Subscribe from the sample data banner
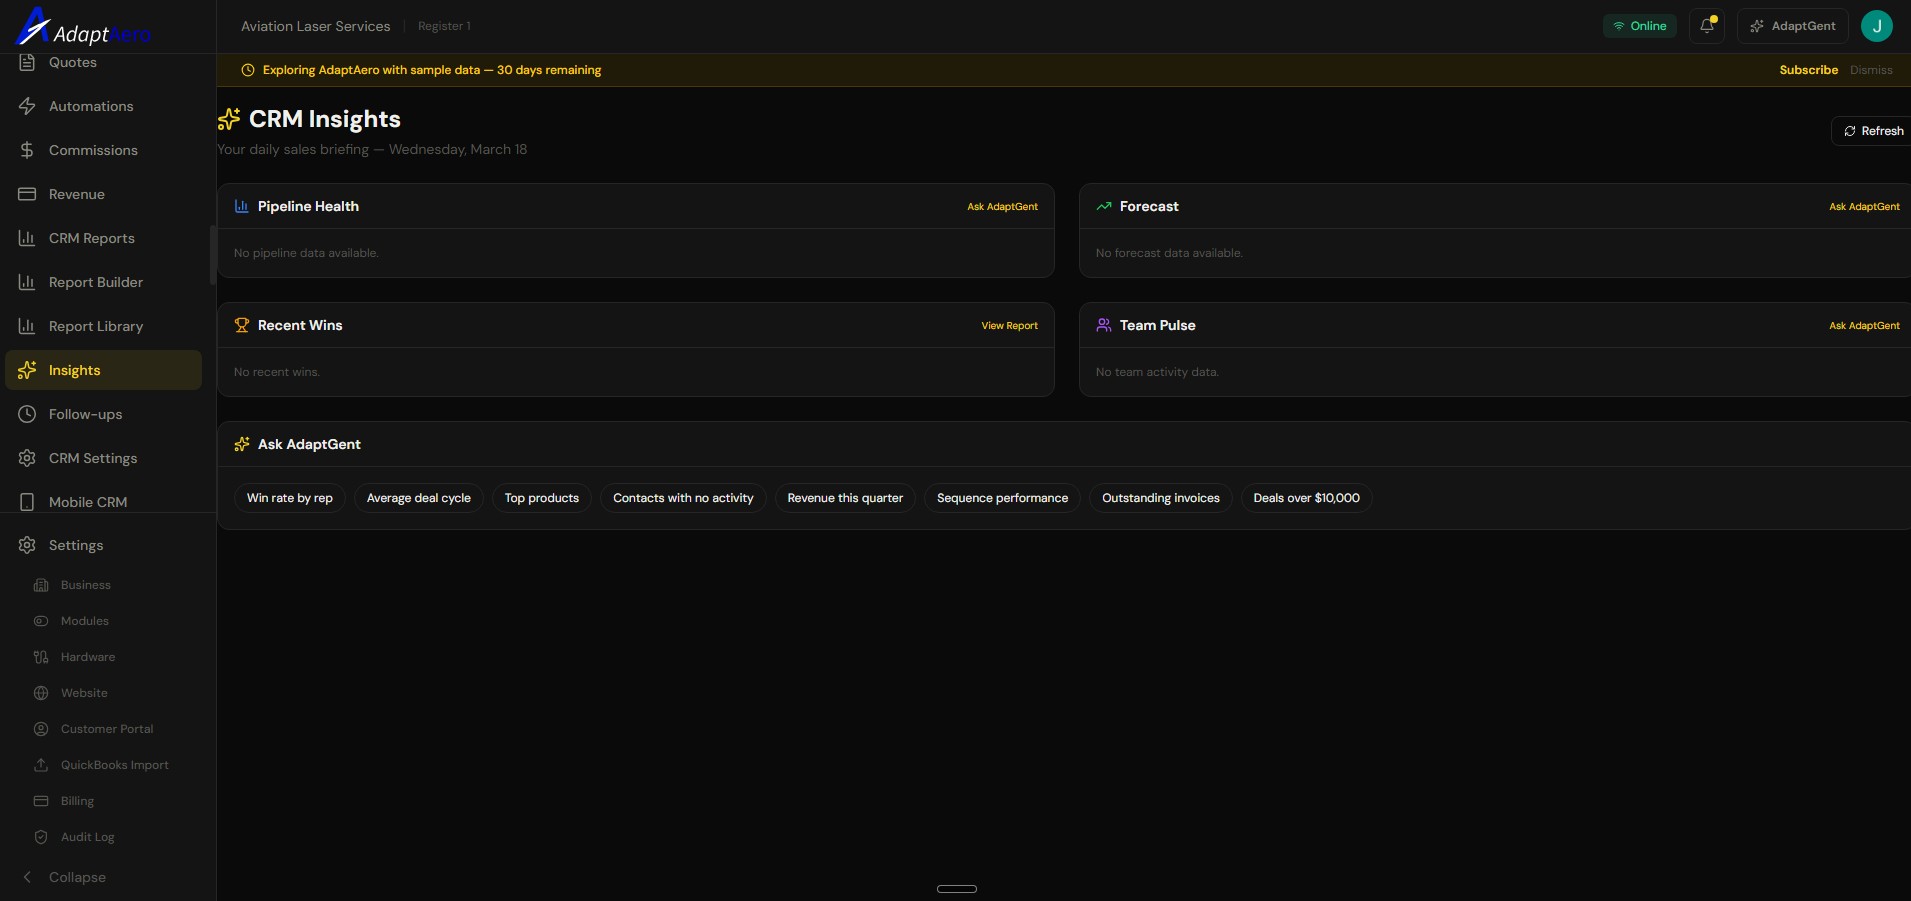Screen dimensions: 1911x901 1806,70
